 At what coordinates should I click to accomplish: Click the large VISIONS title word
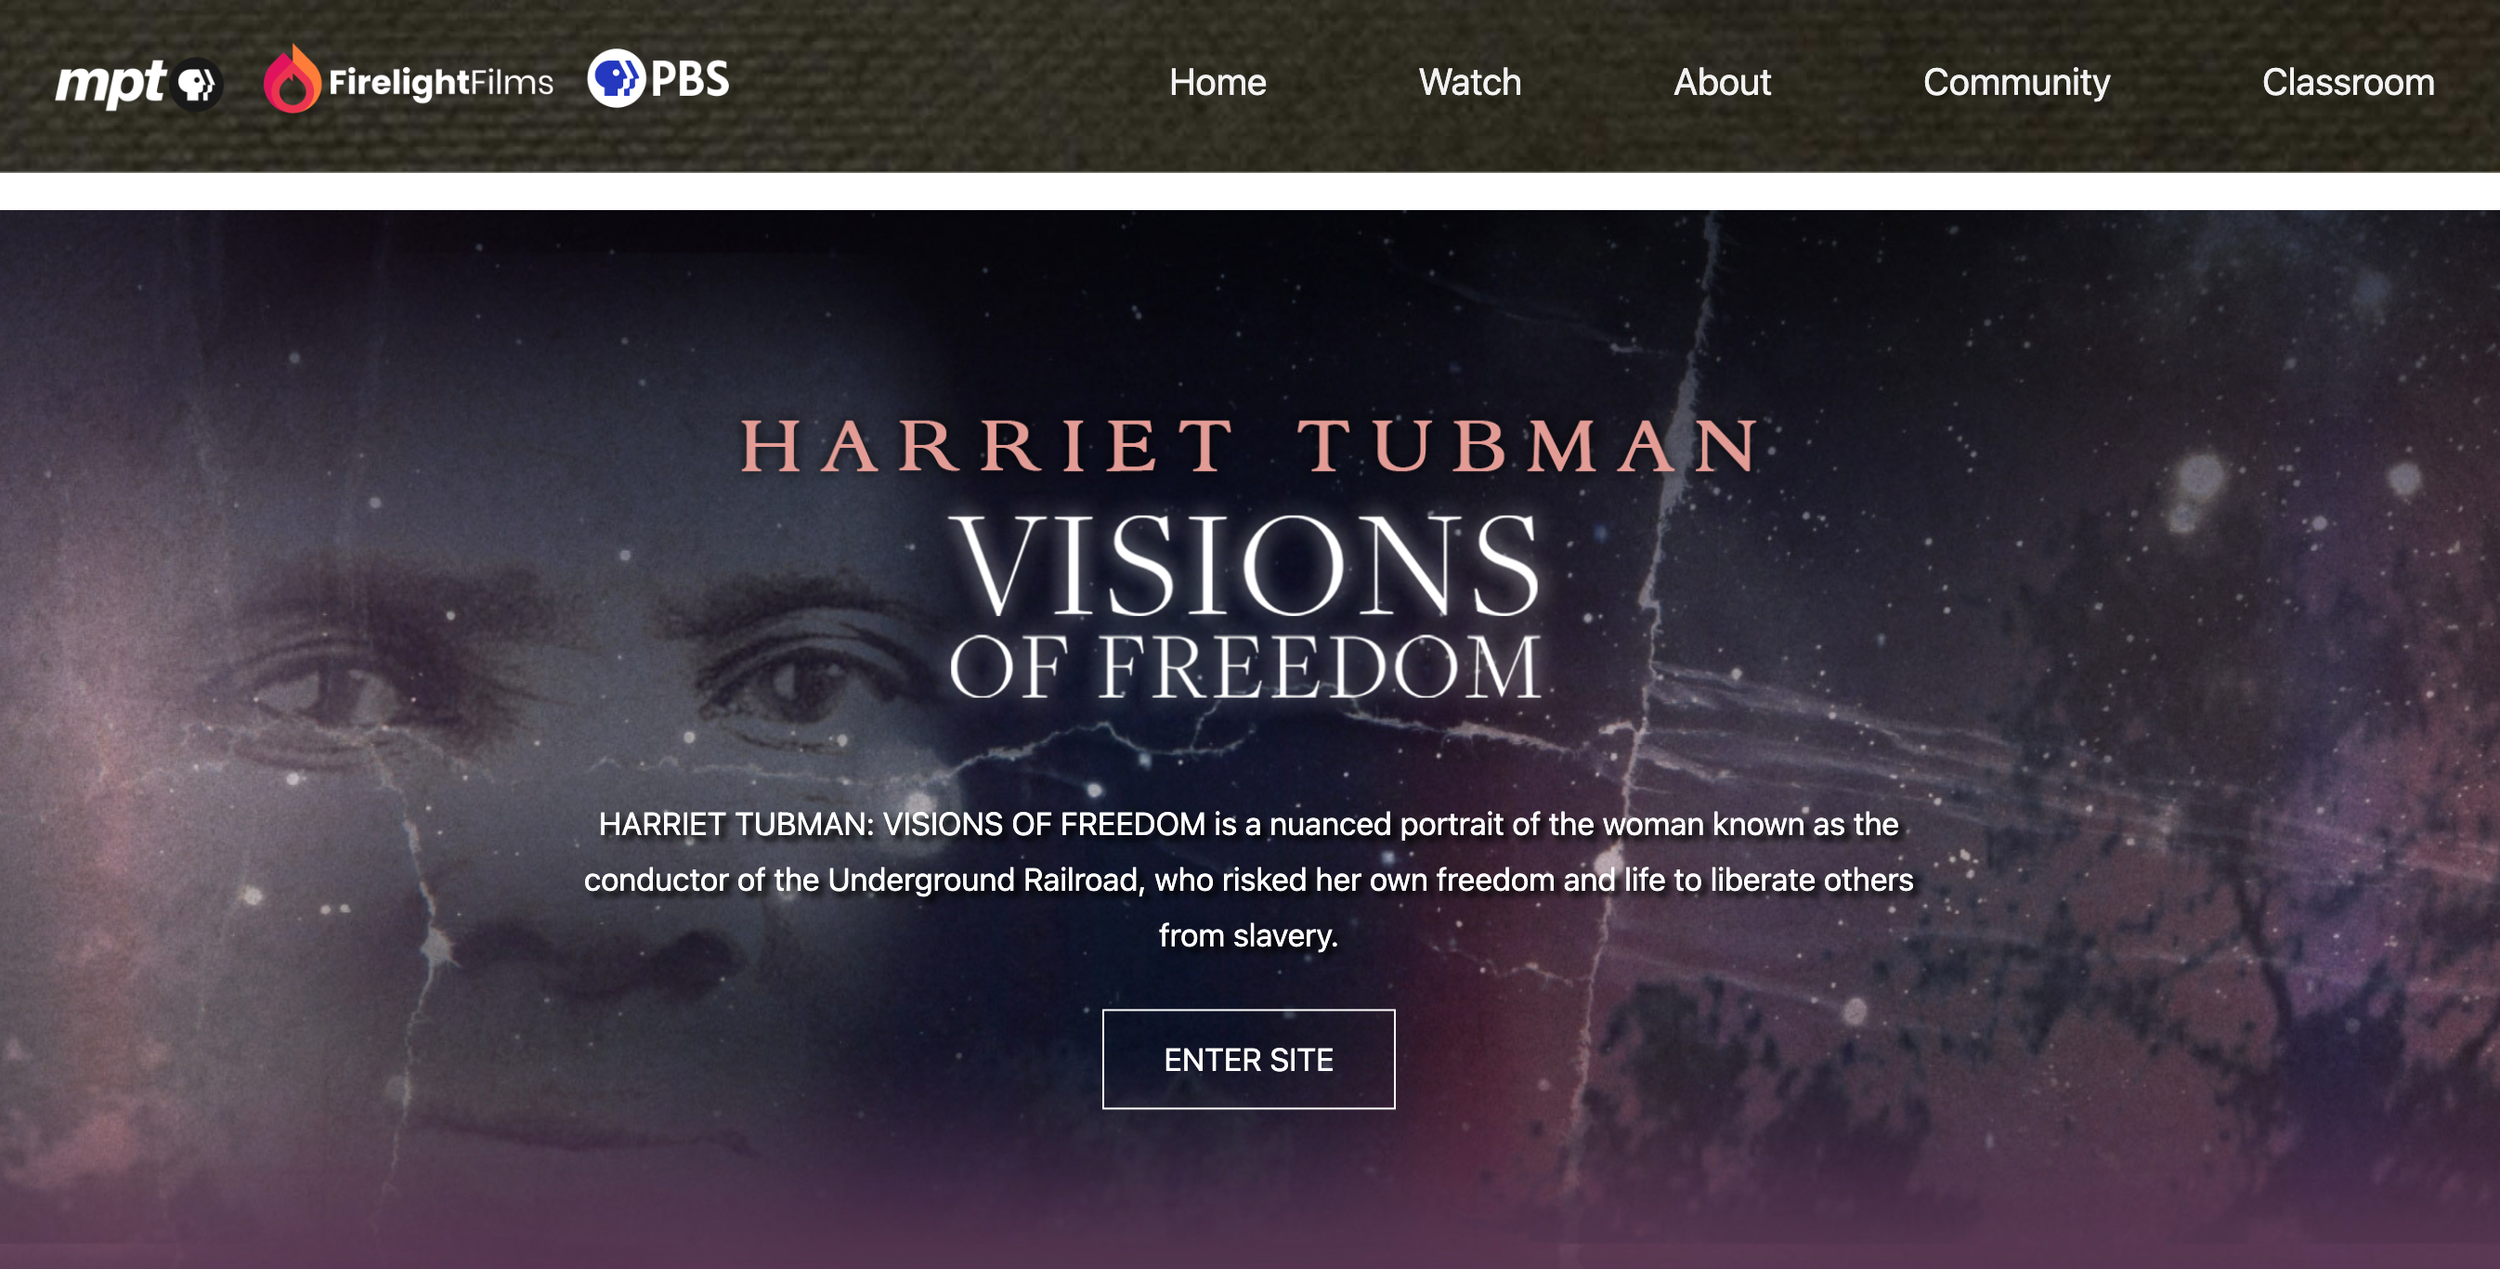coord(1245,567)
